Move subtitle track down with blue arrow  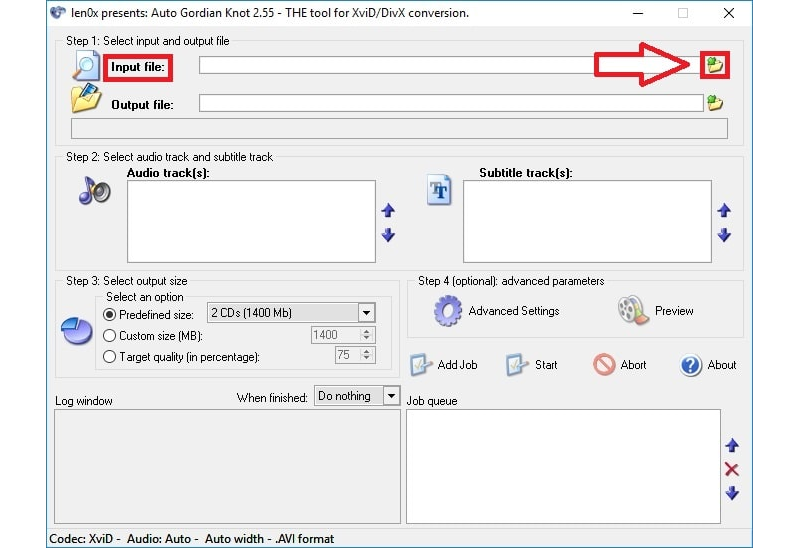point(724,235)
